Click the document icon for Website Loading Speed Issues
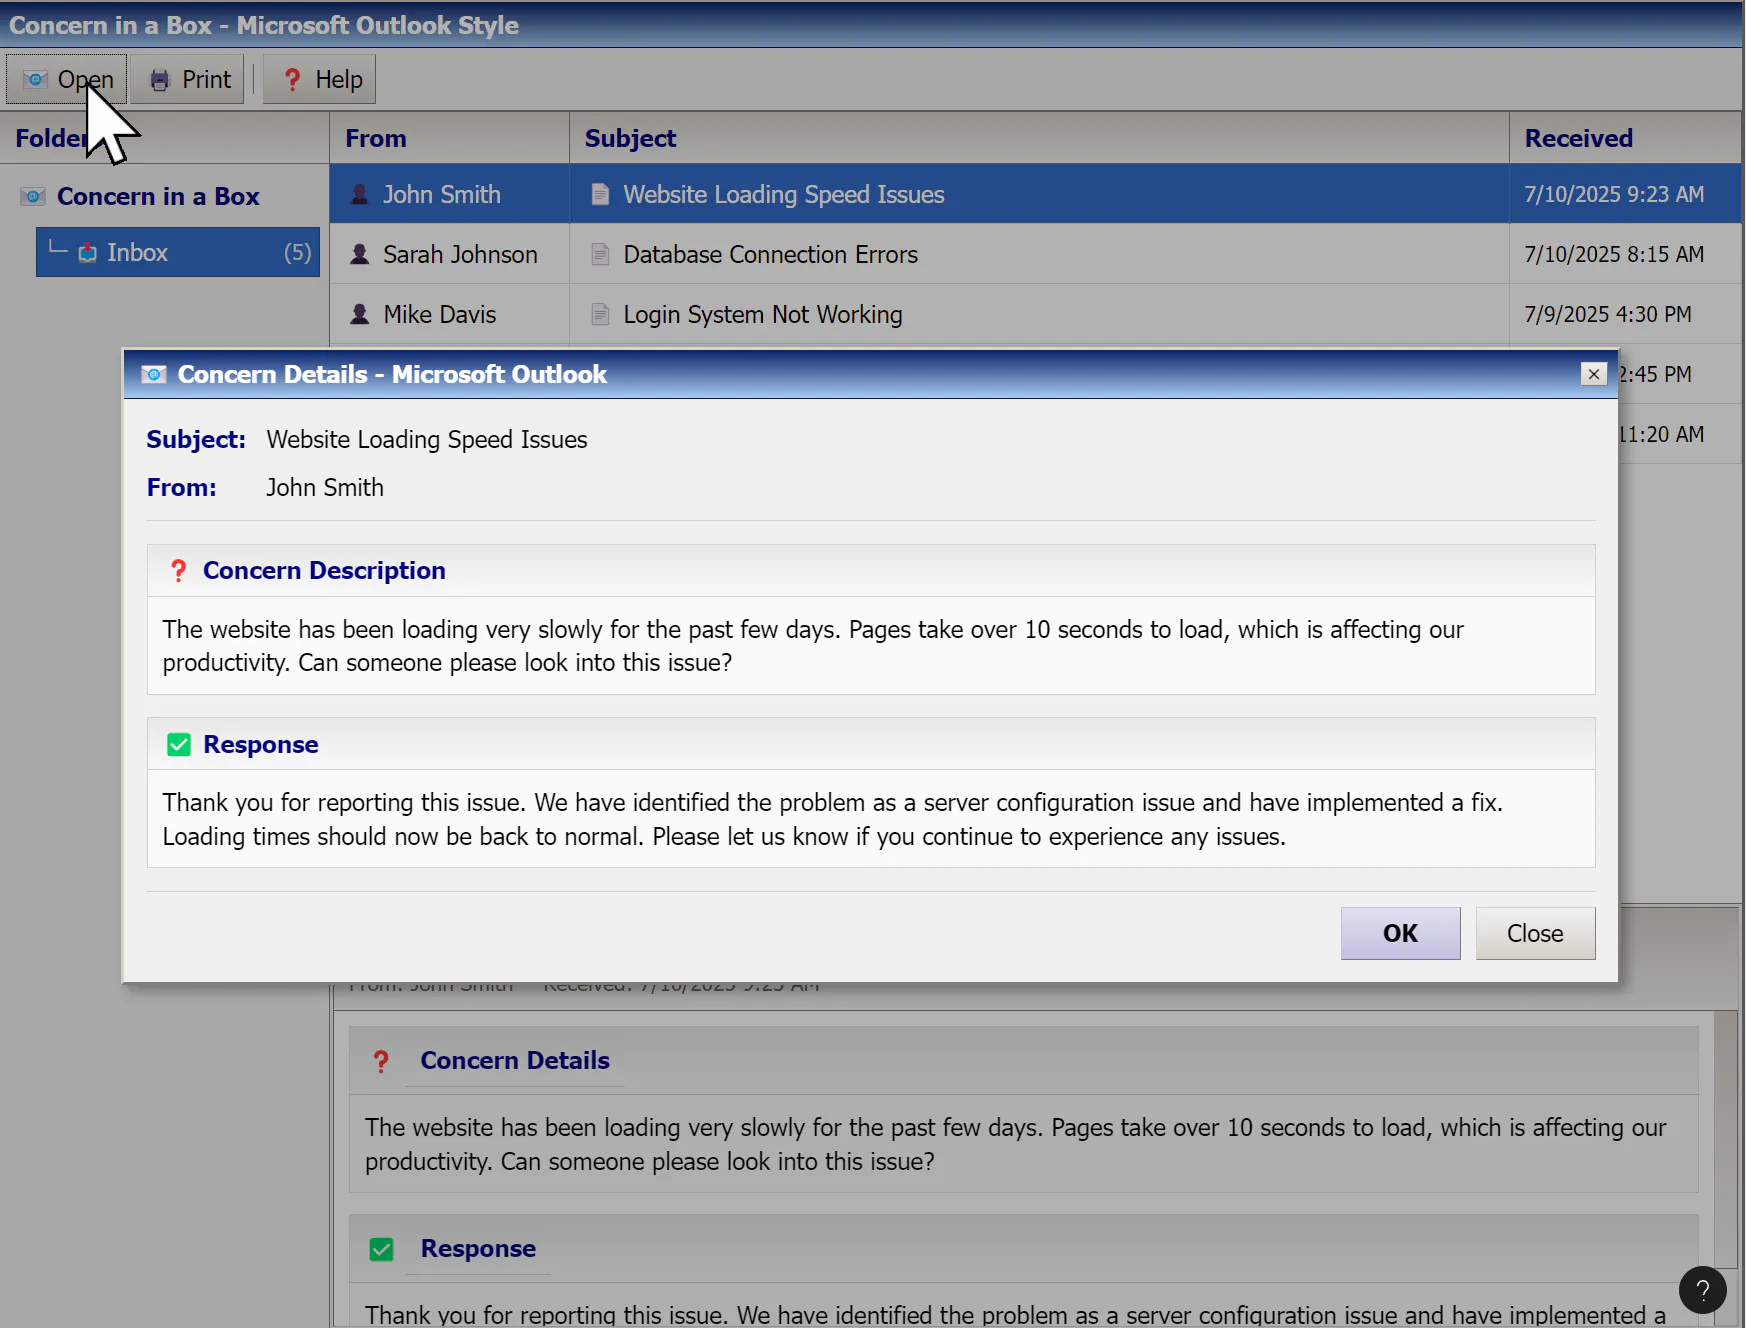The height and width of the screenshot is (1328, 1746). (600, 194)
